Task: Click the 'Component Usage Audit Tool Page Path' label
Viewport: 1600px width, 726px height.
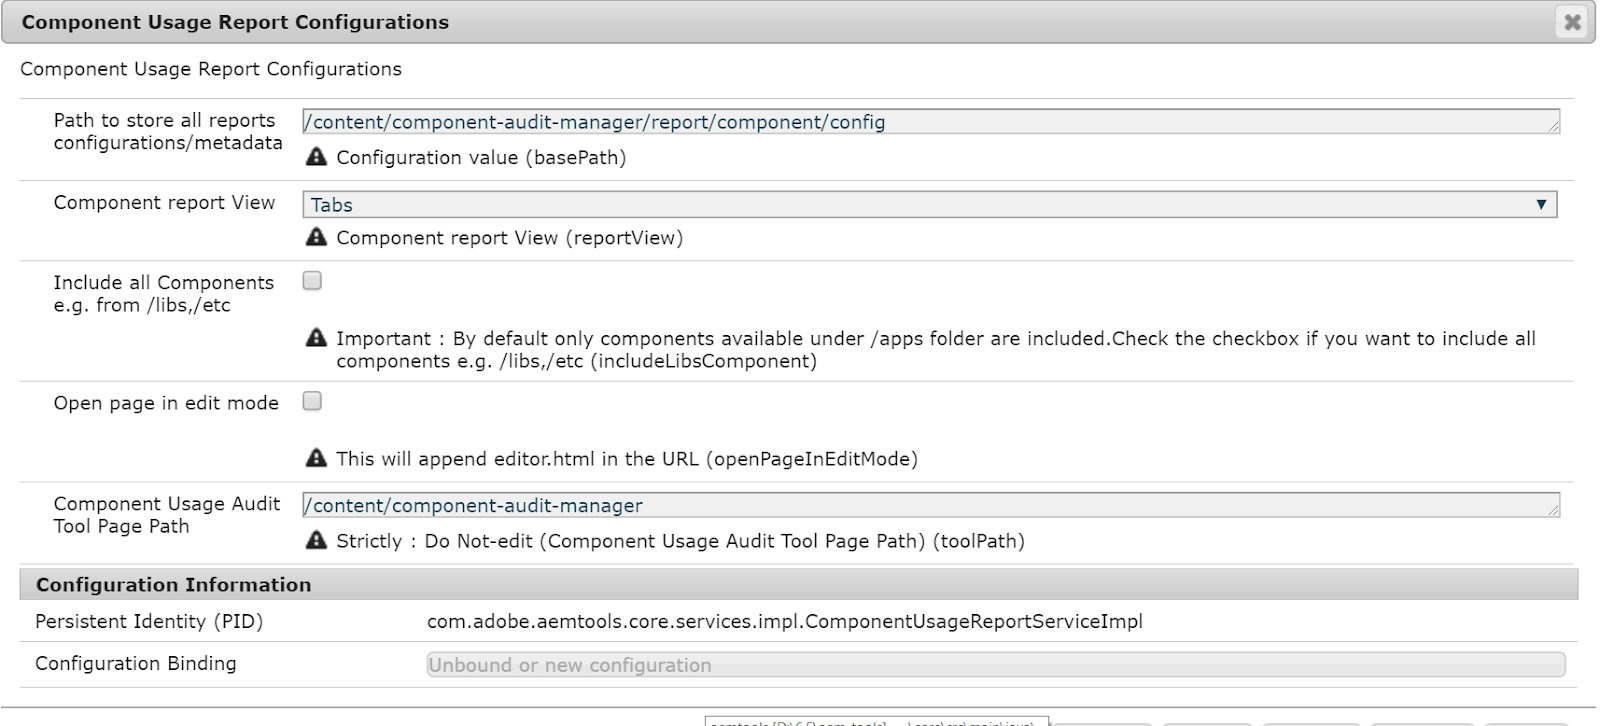Action: 167,515
